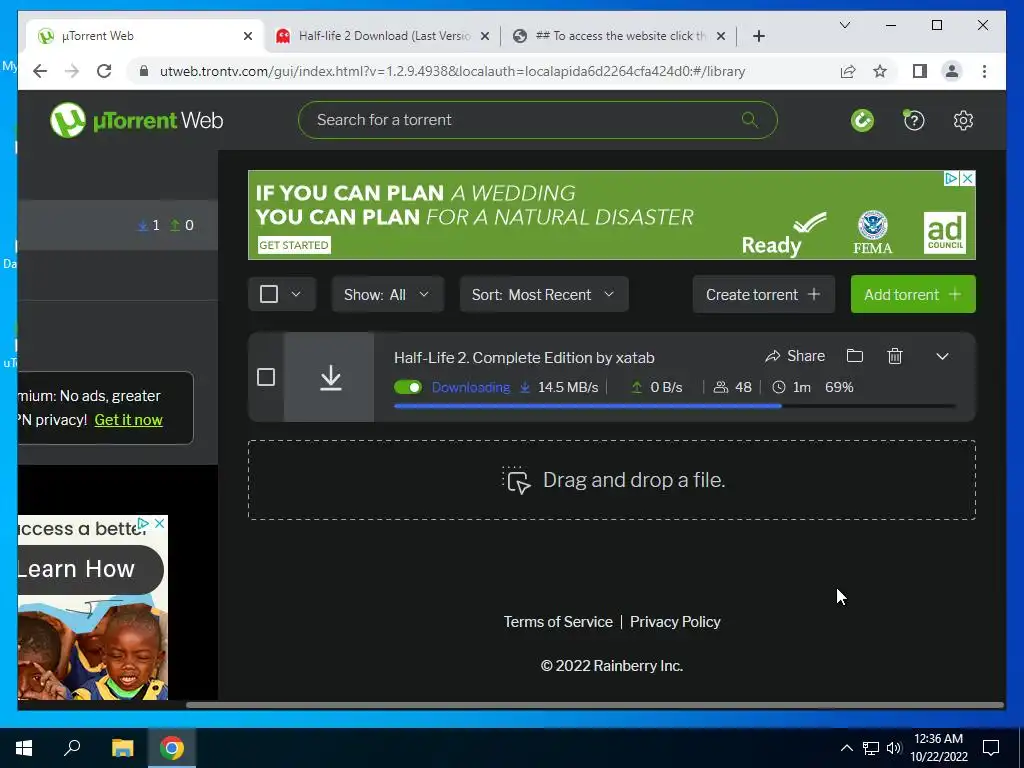Open a new tab with plus button
This screenshot has width=1024, height=768.
point(758,36)
